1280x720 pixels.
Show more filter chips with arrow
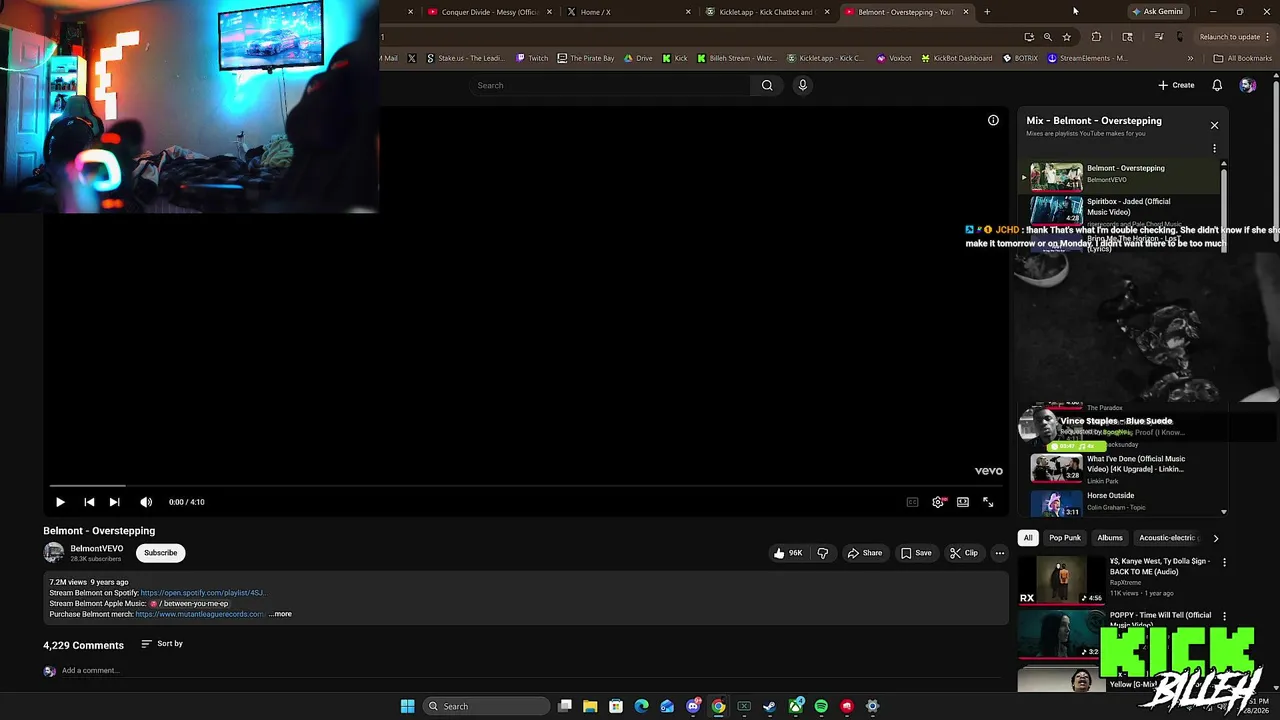pyautogui.click(x=1216, y=538)
